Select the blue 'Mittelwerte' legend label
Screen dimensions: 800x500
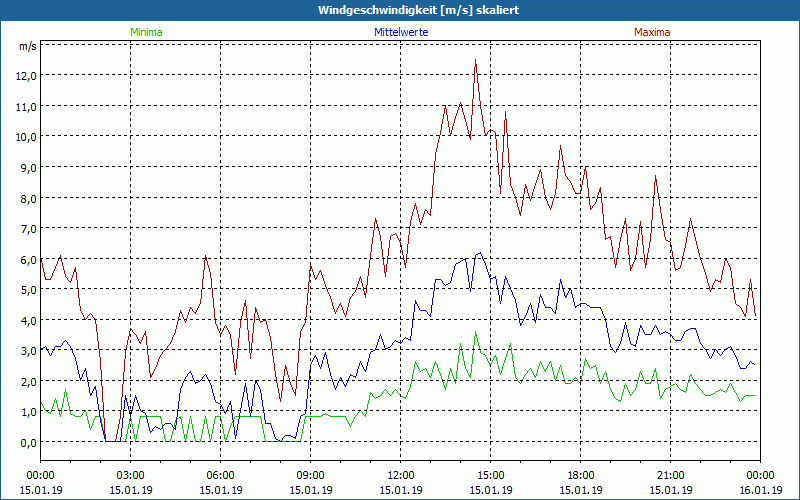pyautogui.click(x=401, y=32)
